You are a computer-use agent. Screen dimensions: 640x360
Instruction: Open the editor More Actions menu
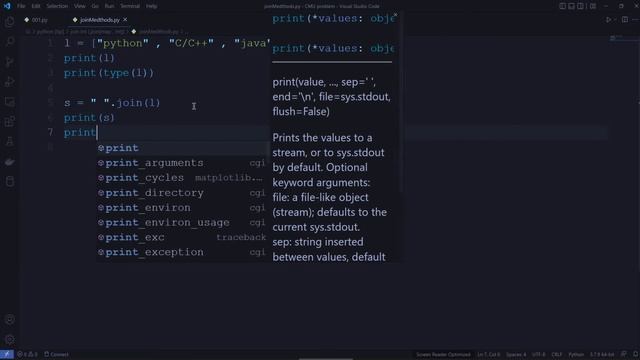(636, 20)
